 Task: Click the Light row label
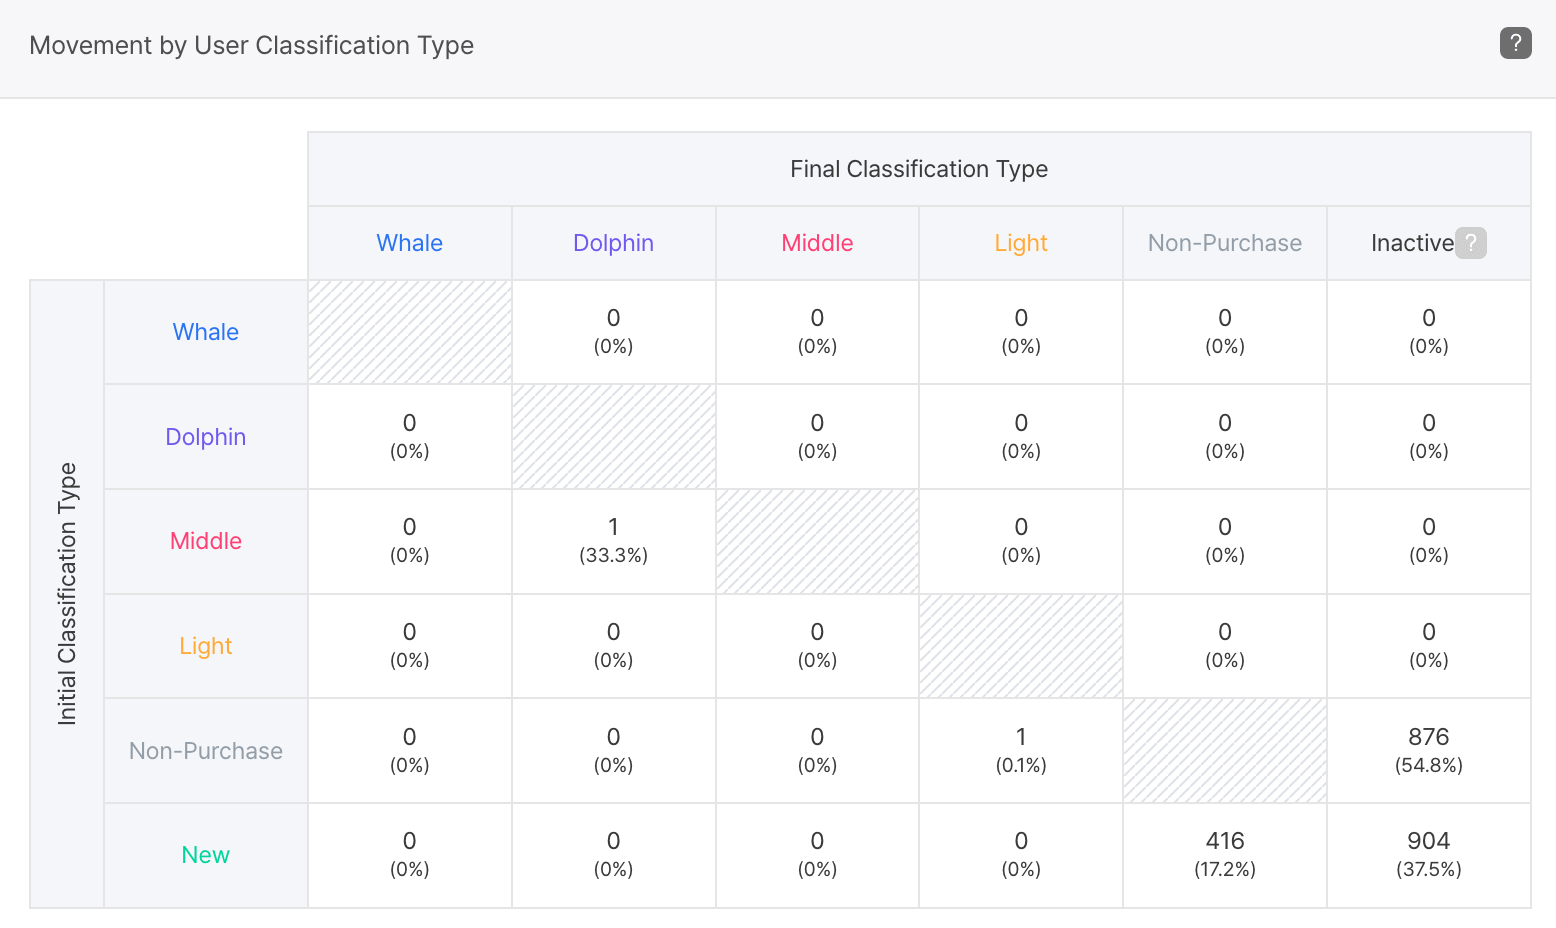(x=205, y=646)
